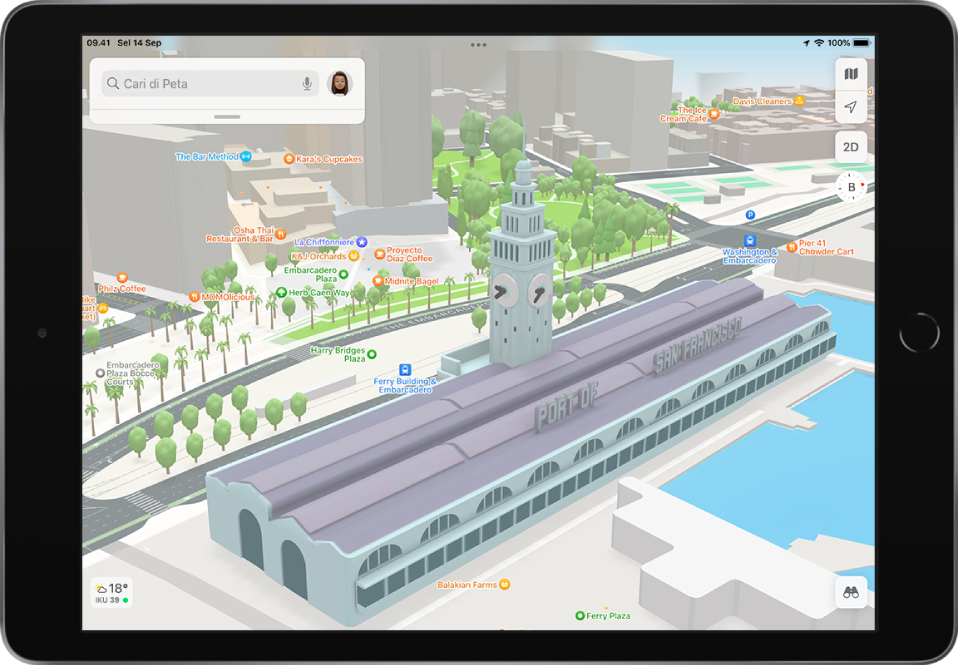This screenshot has width=958, height=665.
Task: Tap the location tracking arrow icon
Action: pos(851,107)
